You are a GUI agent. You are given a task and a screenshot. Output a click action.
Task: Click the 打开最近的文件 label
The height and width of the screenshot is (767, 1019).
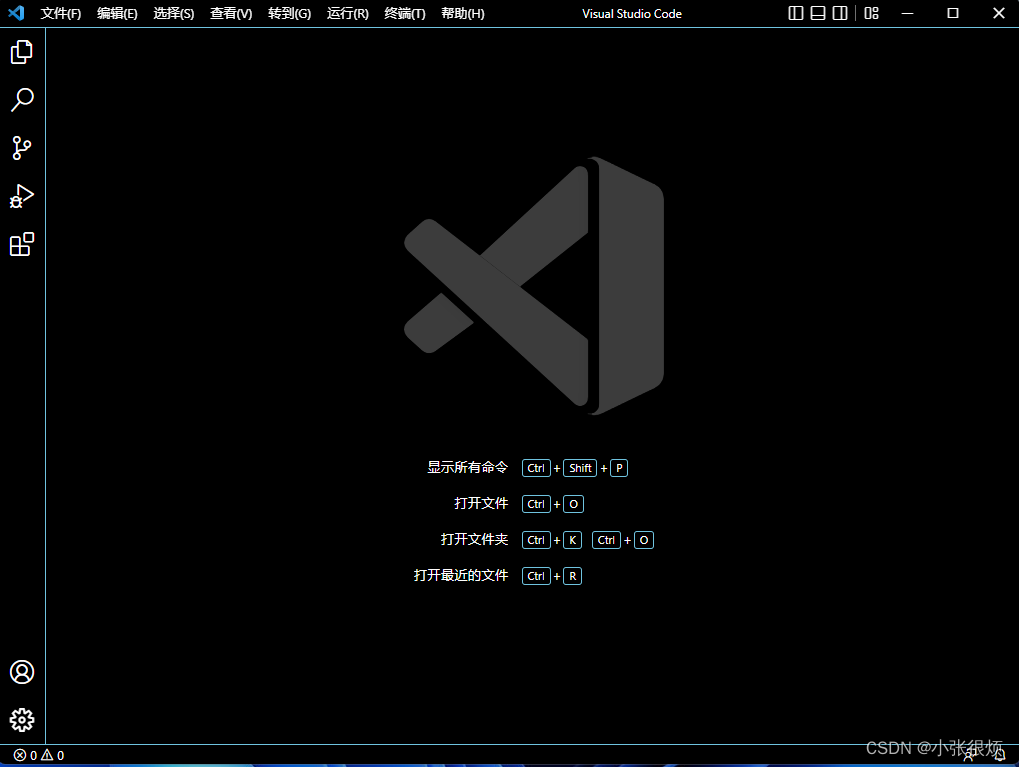click(461, 575)
